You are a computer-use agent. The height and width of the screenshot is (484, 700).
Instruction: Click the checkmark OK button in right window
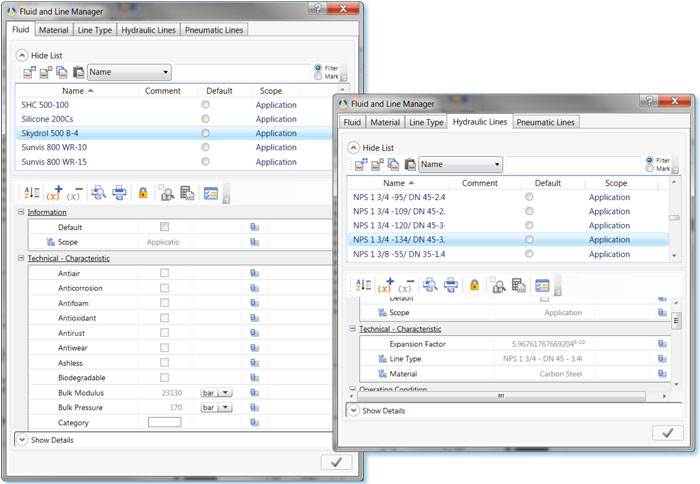pos(668,433)
